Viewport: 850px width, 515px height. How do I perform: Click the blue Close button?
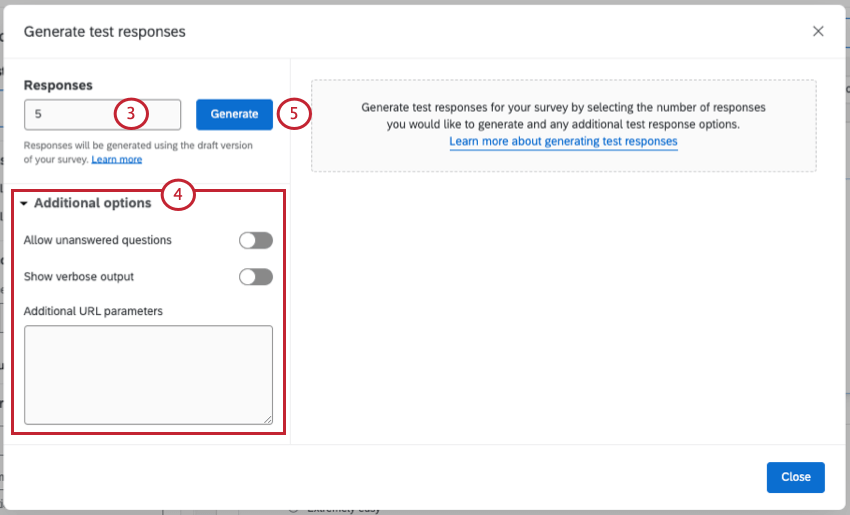[795, 477]
